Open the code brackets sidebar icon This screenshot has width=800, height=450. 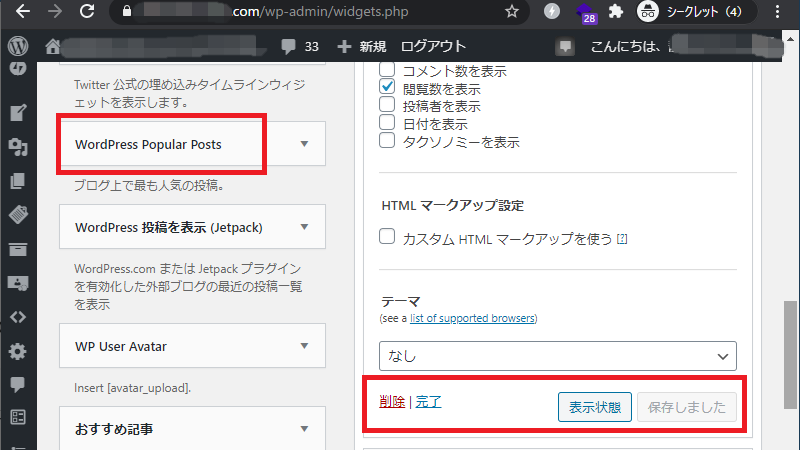[18, 317]
